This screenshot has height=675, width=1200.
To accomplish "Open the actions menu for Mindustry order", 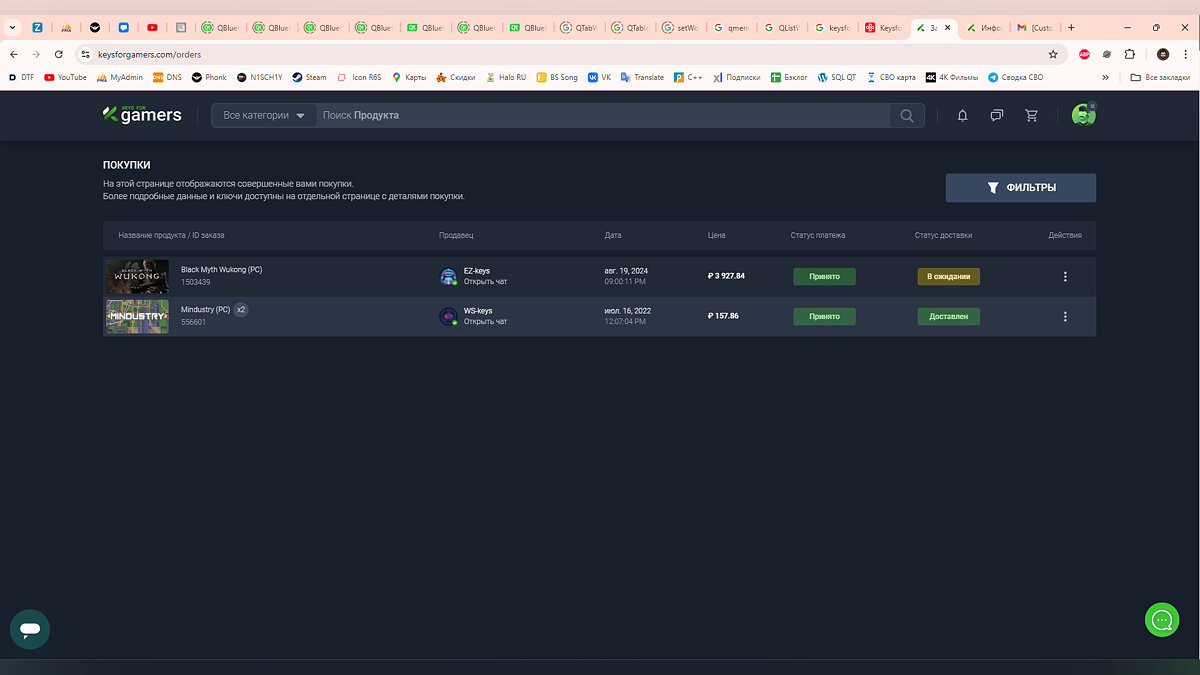I will pos(1065,316).
